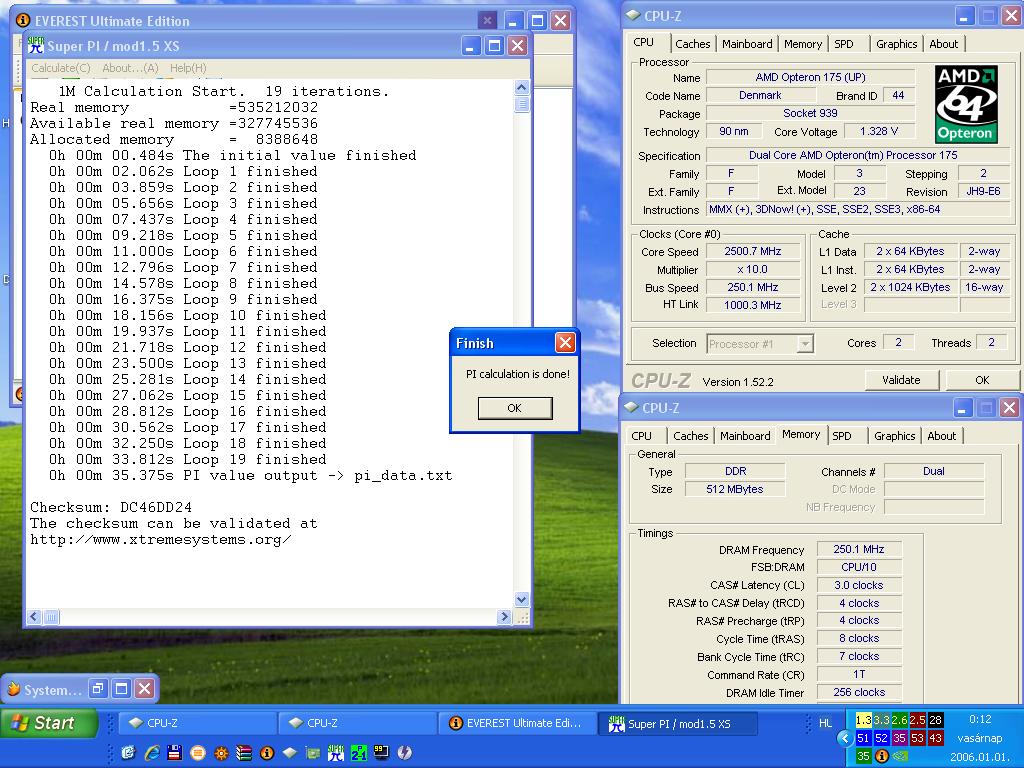Click OK in the Finish dialog
Image resolution: width=1024 pixels, height=768 pixels.
click(x=515, y=408)
